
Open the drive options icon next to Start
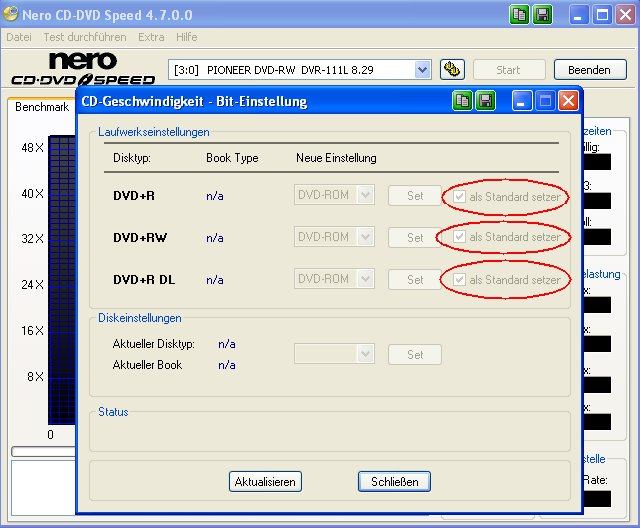pos(452,69)
